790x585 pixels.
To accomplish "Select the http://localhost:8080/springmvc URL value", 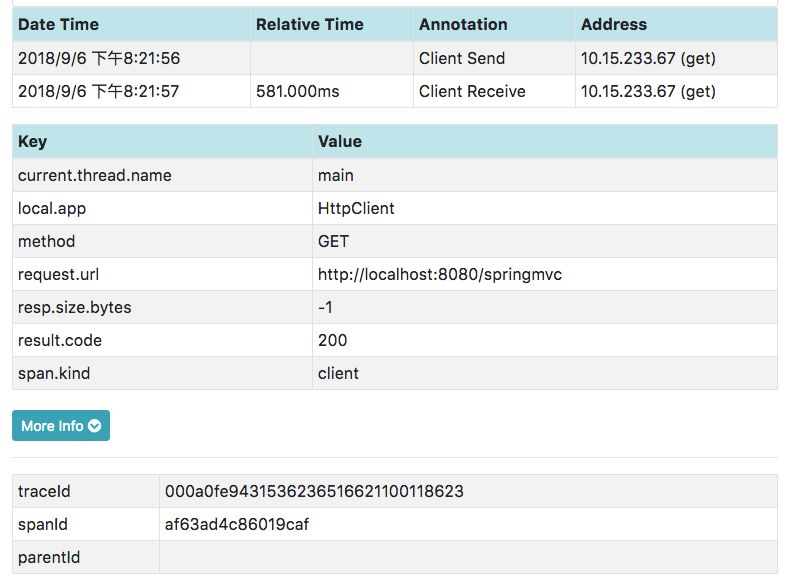I will pyautogui.click(x=440, y=275).
